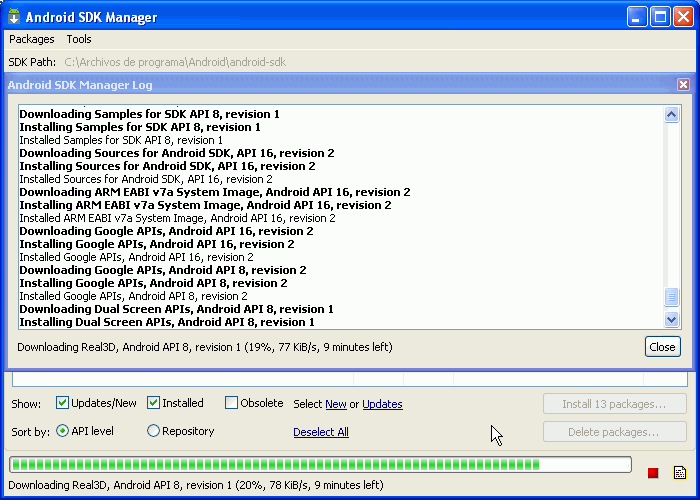
Task: Click 'Downloading Dual Screen APIs' log line
Action: click(176, 308)
